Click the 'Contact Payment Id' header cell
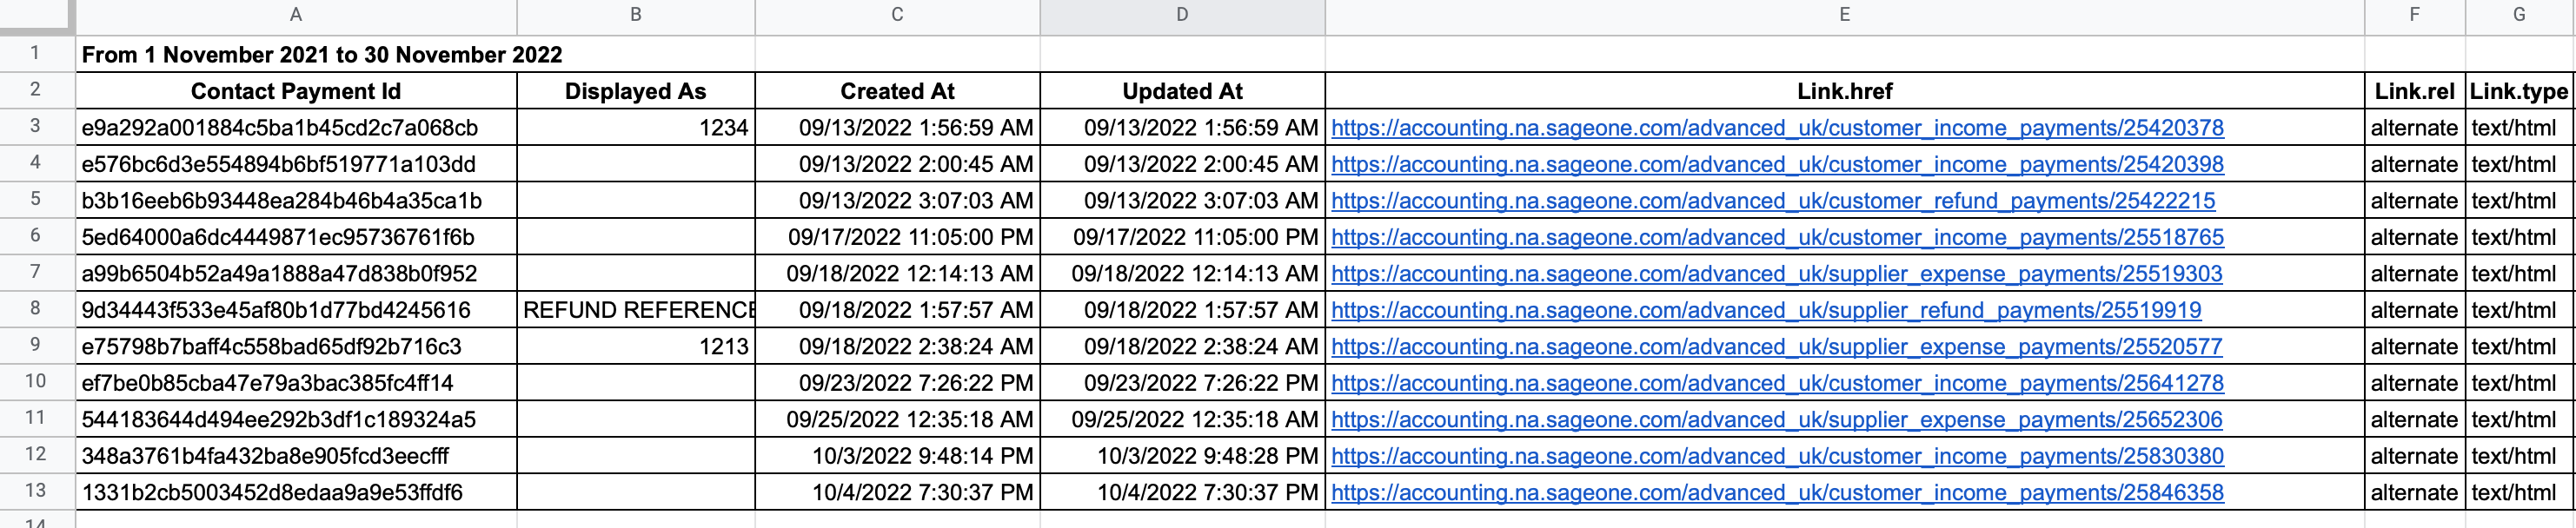This screenshot has width=2576, height=528. [x=296, y=91]
